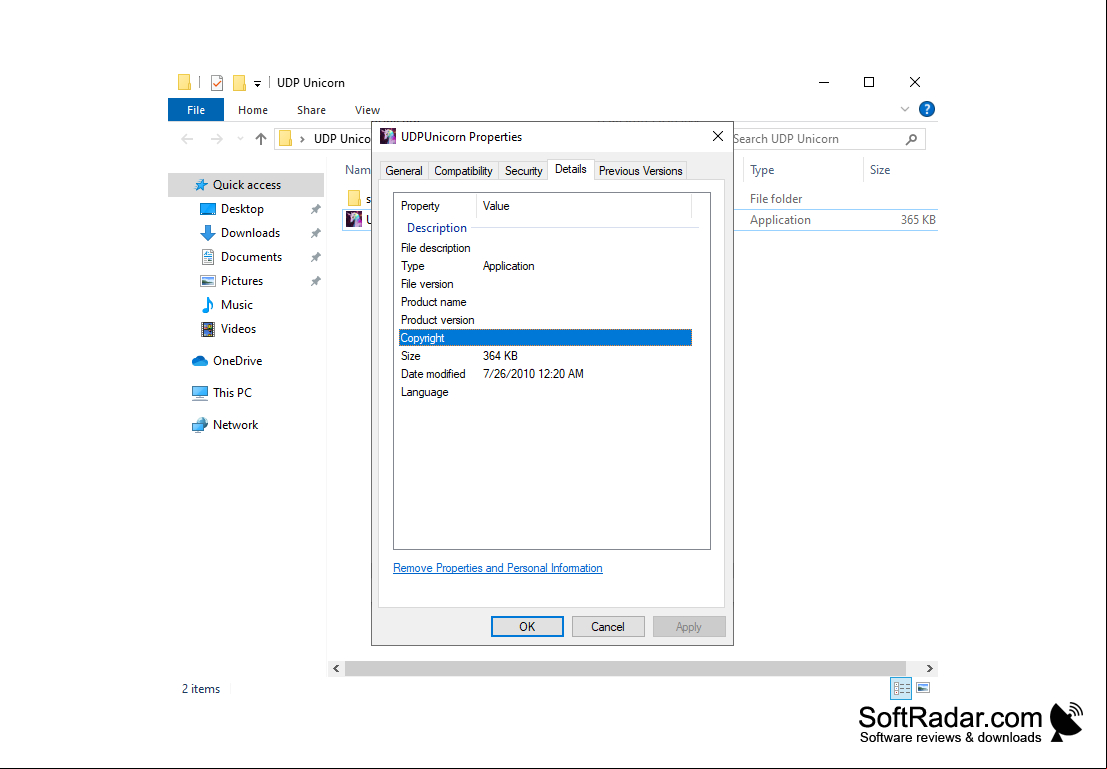Click the Value column header
This screenshot has width=1107, height=769.
[x=585, y=206]
